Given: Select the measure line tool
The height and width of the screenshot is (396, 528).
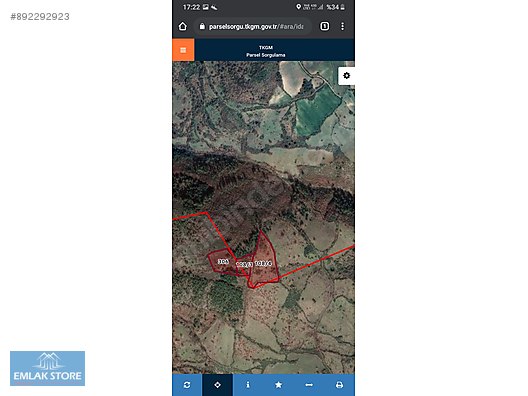Looking at the screenshot, I should pos(309,385).
